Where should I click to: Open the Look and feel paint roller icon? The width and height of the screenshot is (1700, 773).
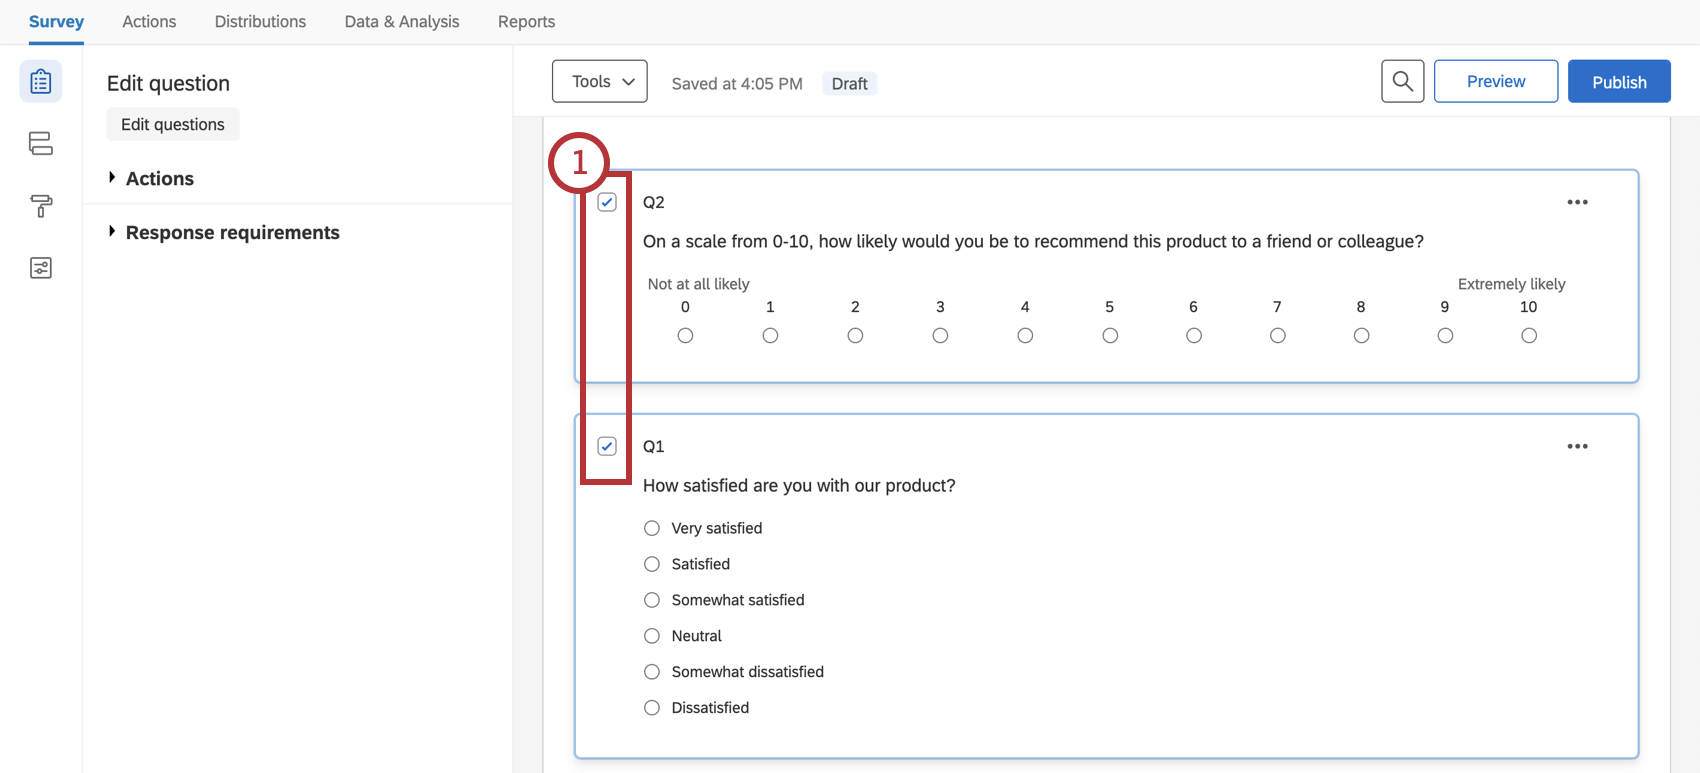pos(41,206)
